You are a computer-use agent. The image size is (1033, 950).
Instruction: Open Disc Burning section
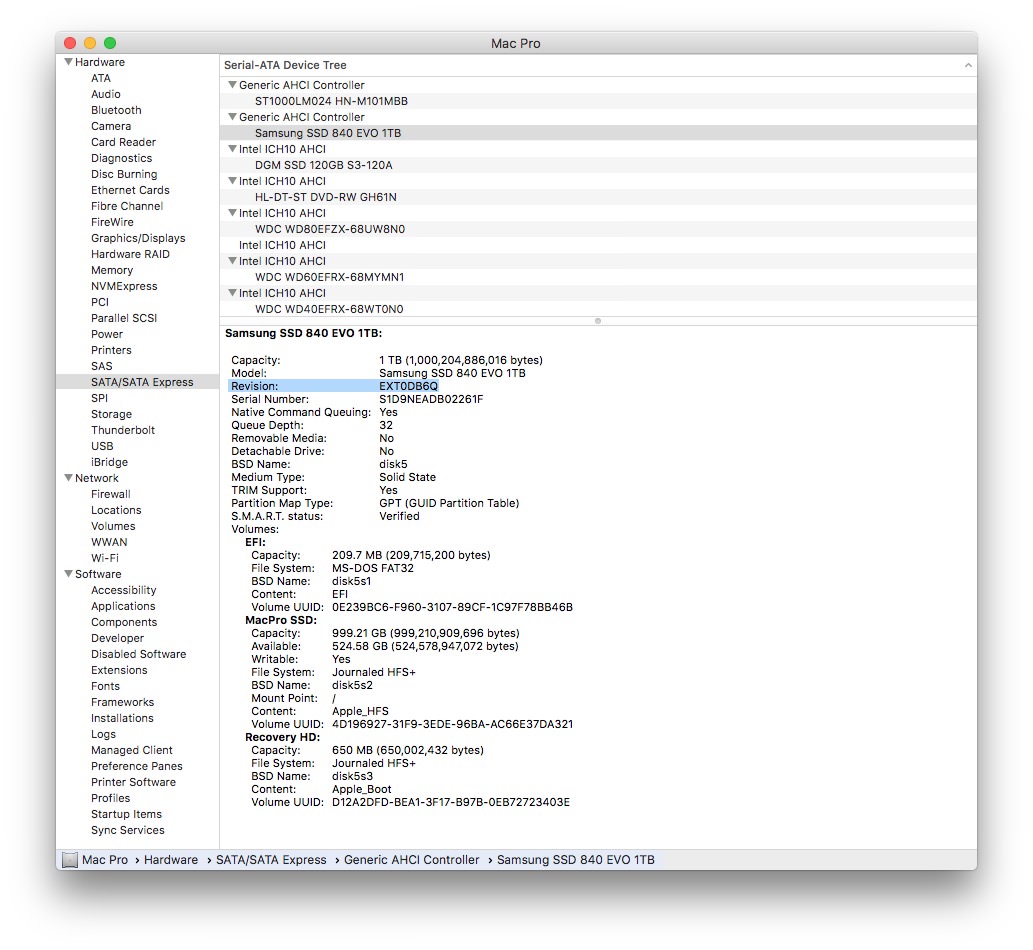124,175
